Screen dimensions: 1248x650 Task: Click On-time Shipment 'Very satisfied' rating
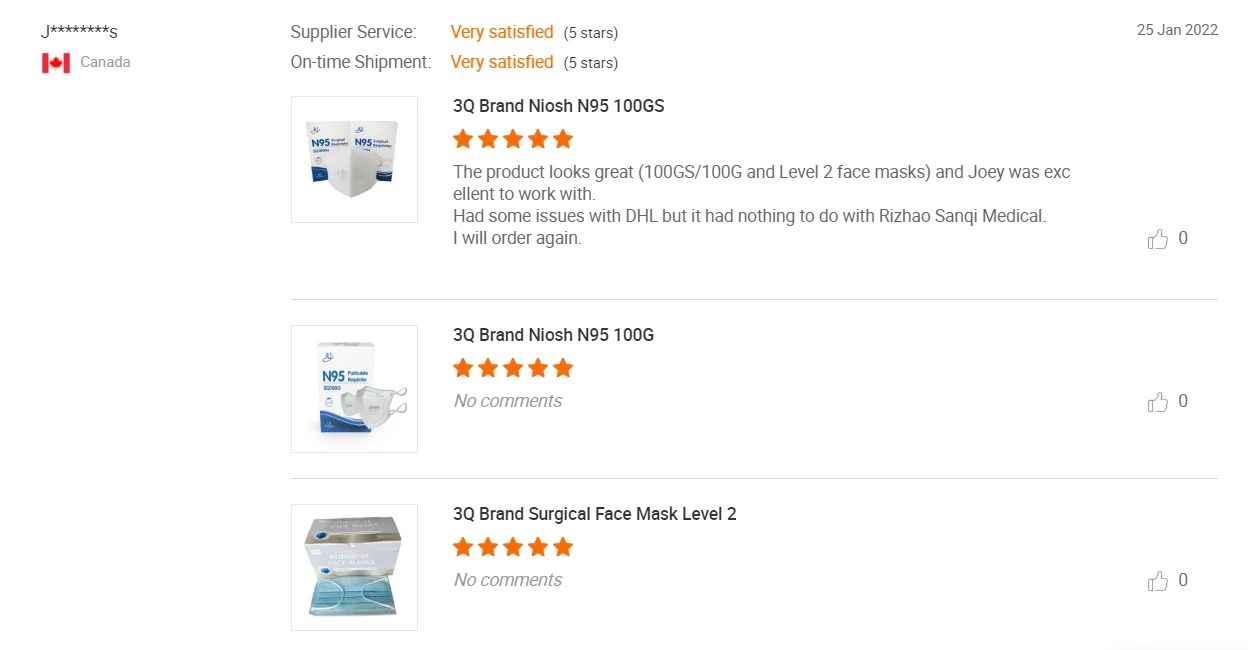pos(501,62)
